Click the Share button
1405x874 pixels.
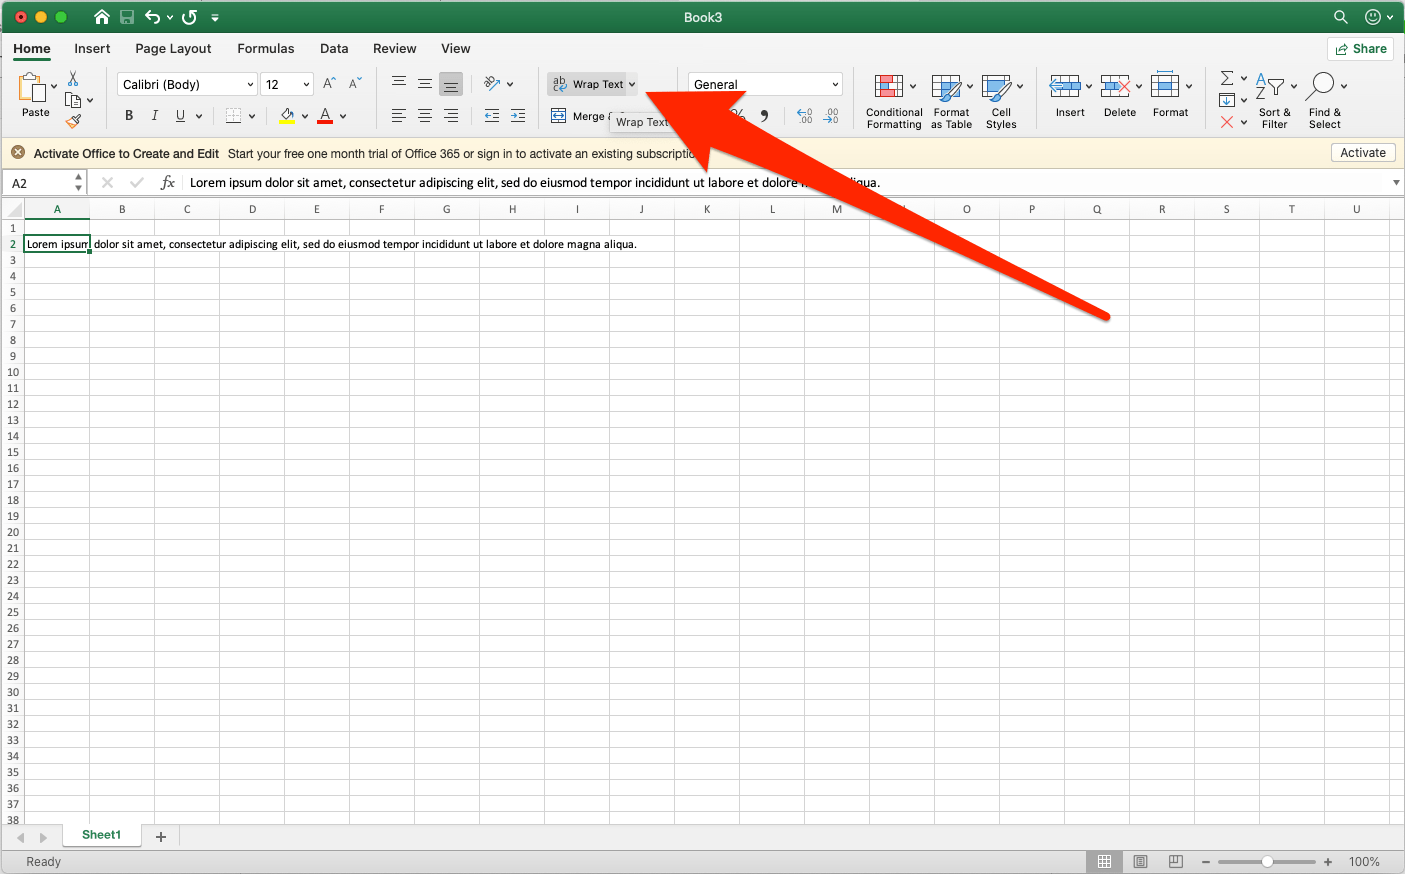[x=1361, y=49]
